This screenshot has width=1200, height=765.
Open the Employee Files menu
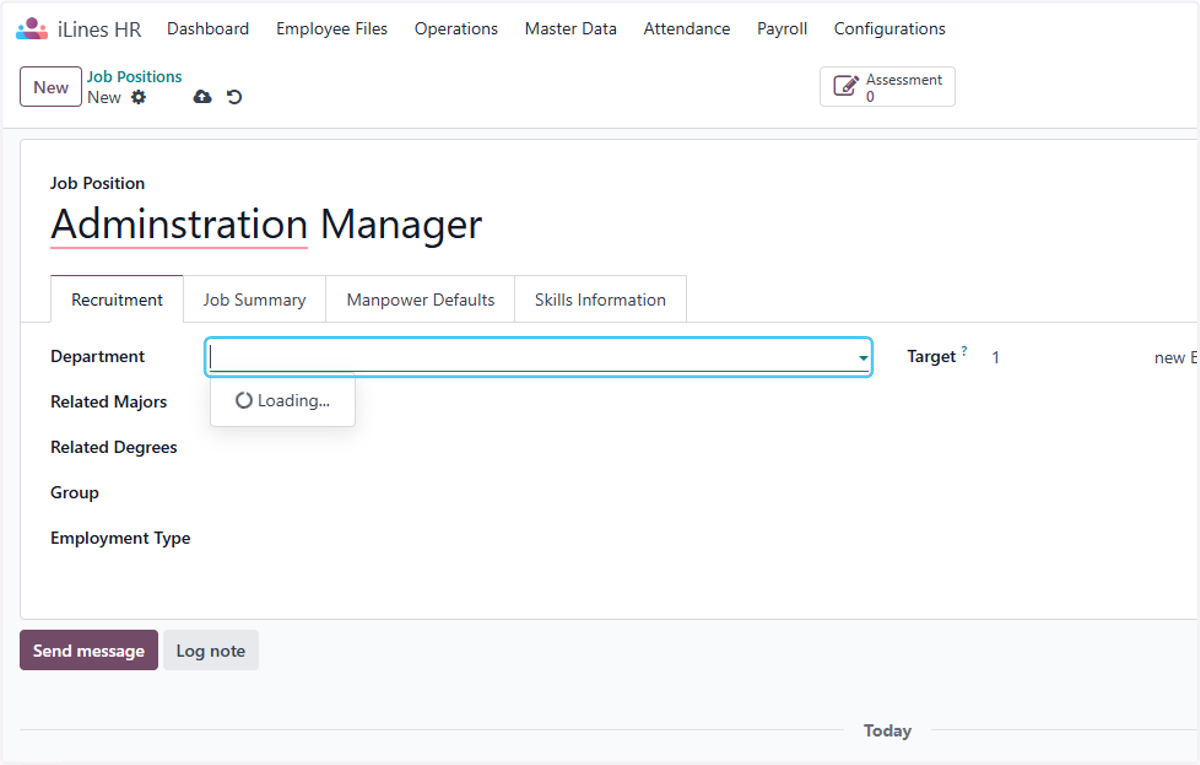[332, 29]
